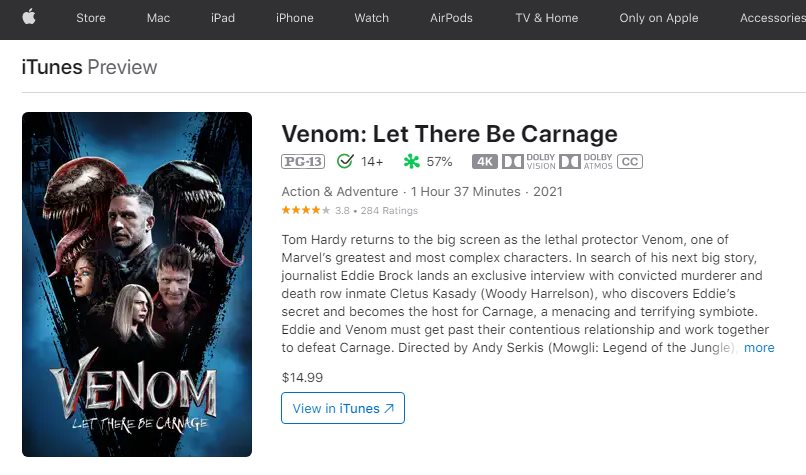The width and height of the screenshot is (806, 475).
Task: Click the Venom movie poster thumbnail
Action: [137, 284]
